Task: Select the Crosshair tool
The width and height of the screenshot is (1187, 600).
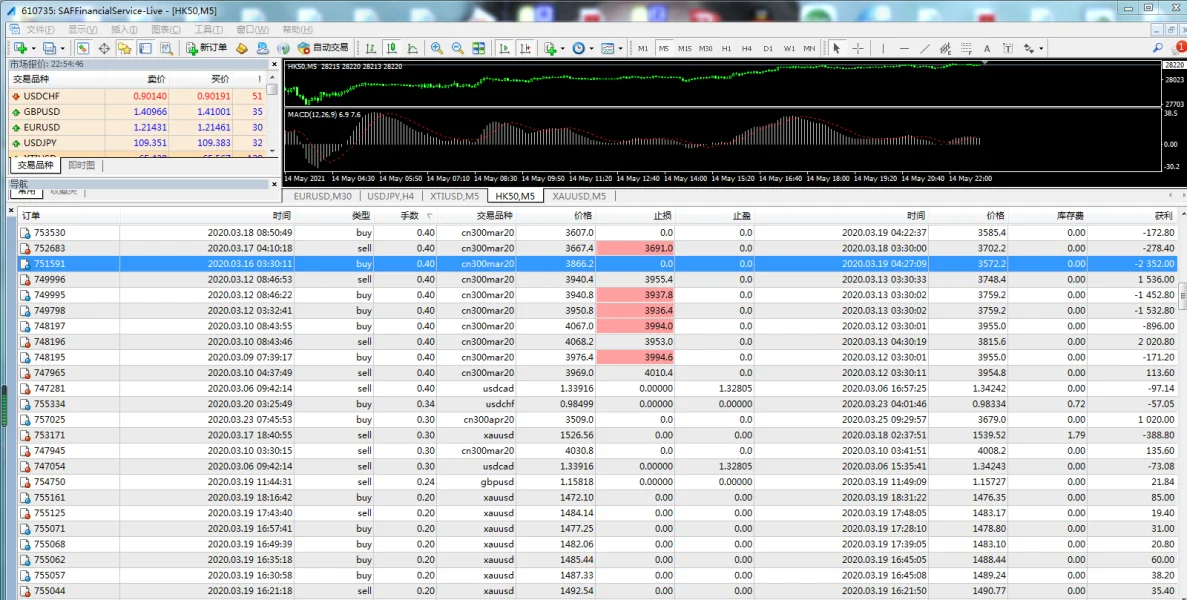Action: (x=858, y=48)
